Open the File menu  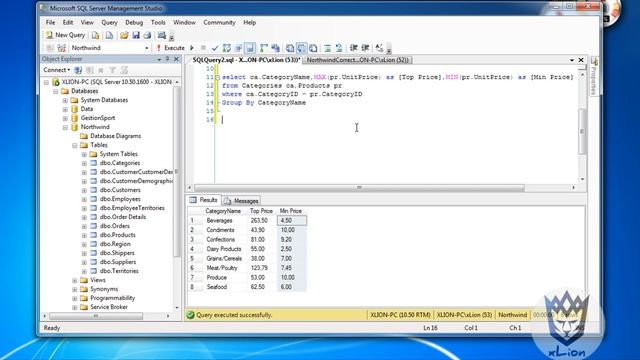50,22
